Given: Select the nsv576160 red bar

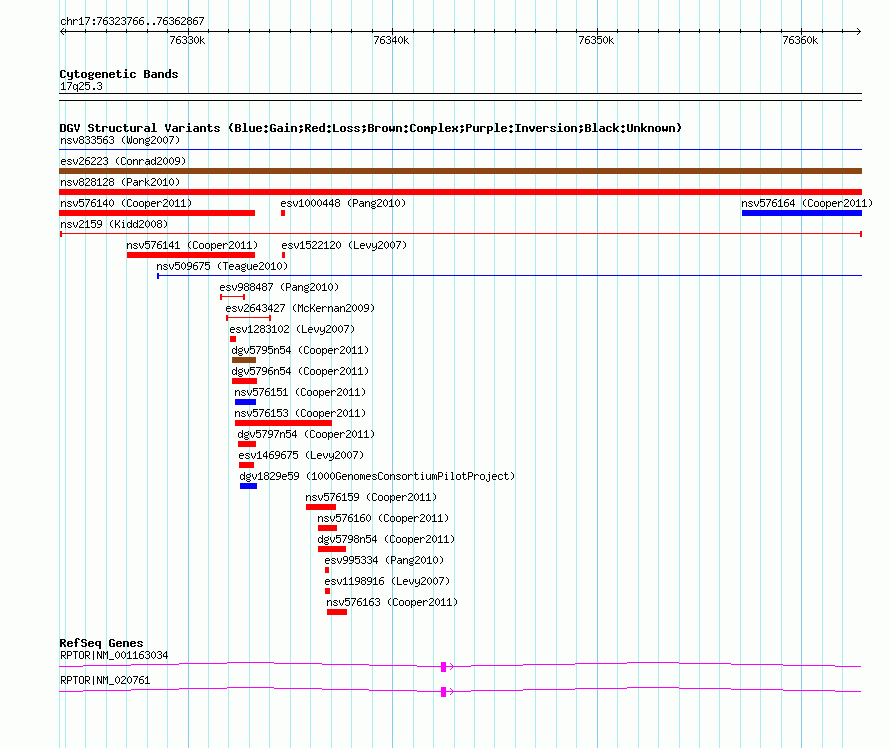Looking at the screenshot, I should tap(328, 528).
